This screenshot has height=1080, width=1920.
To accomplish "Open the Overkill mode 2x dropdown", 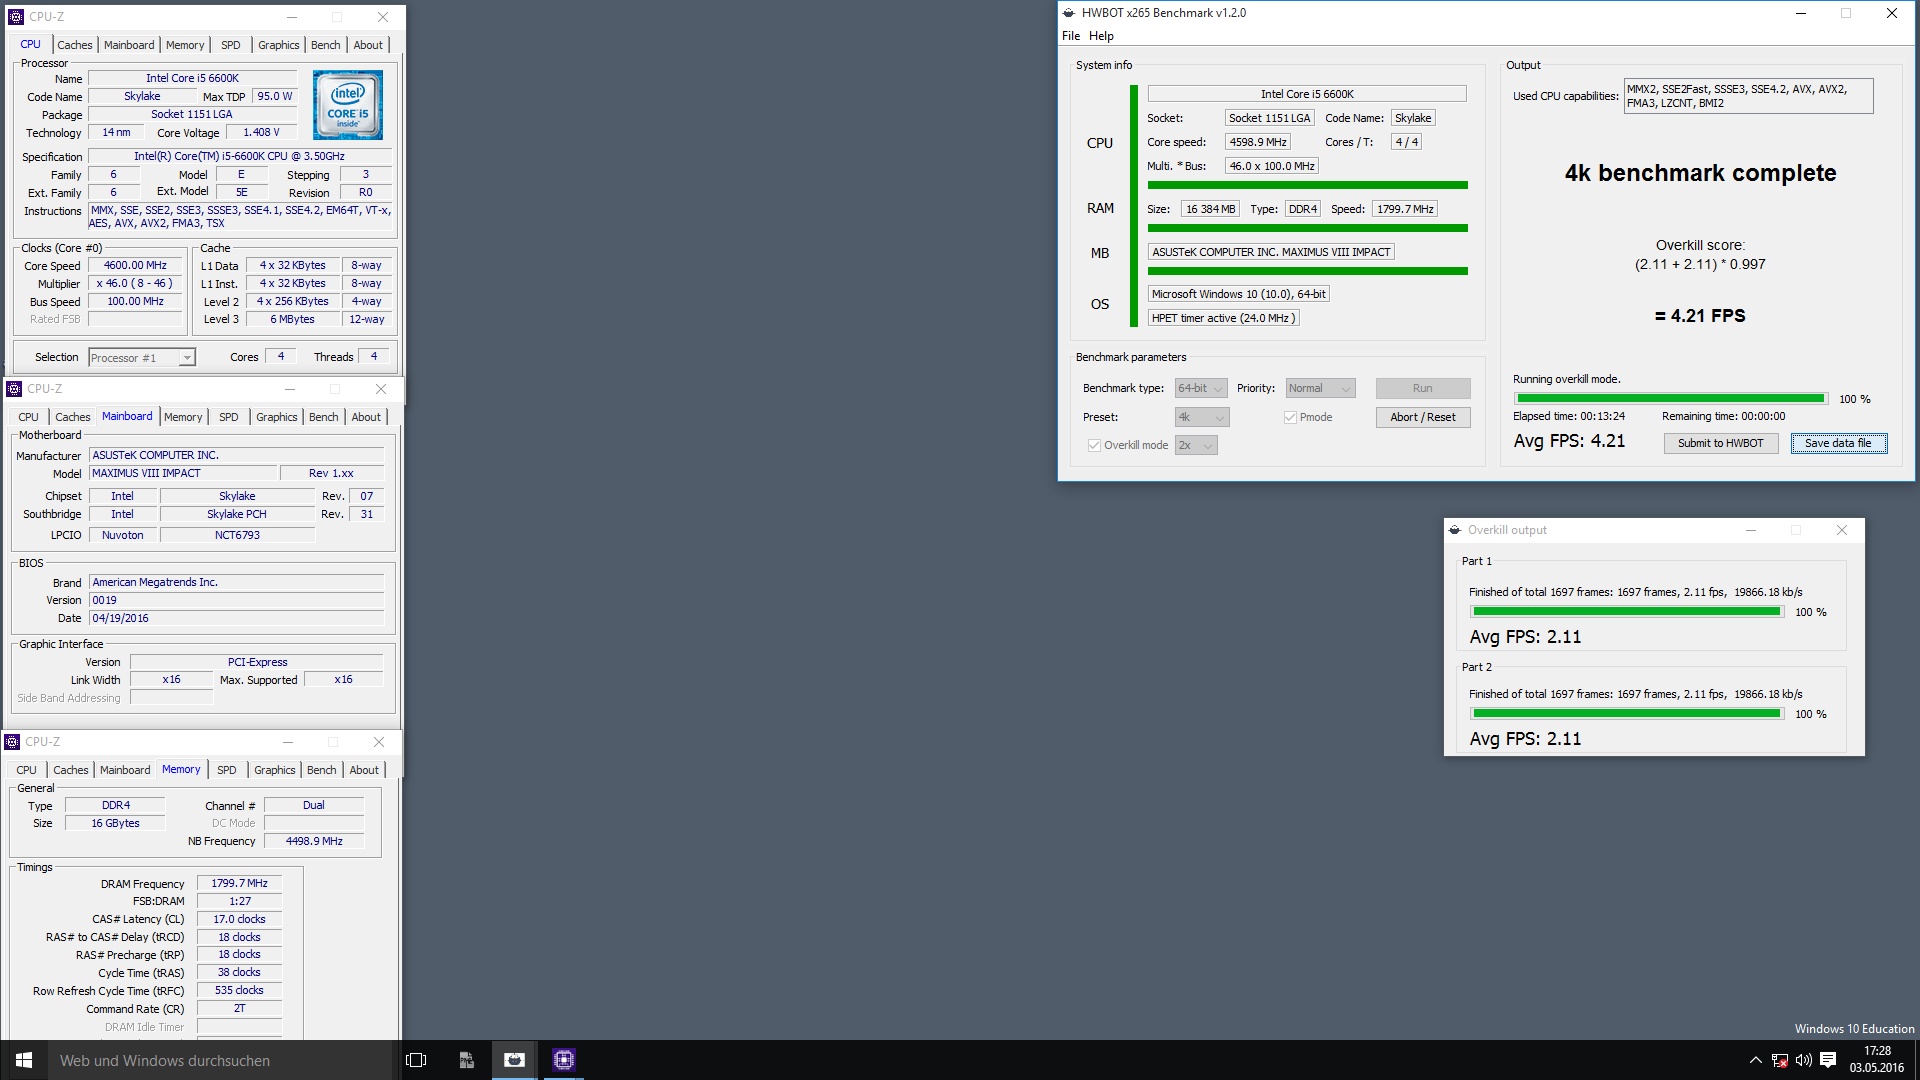I will pos(1196,446).
